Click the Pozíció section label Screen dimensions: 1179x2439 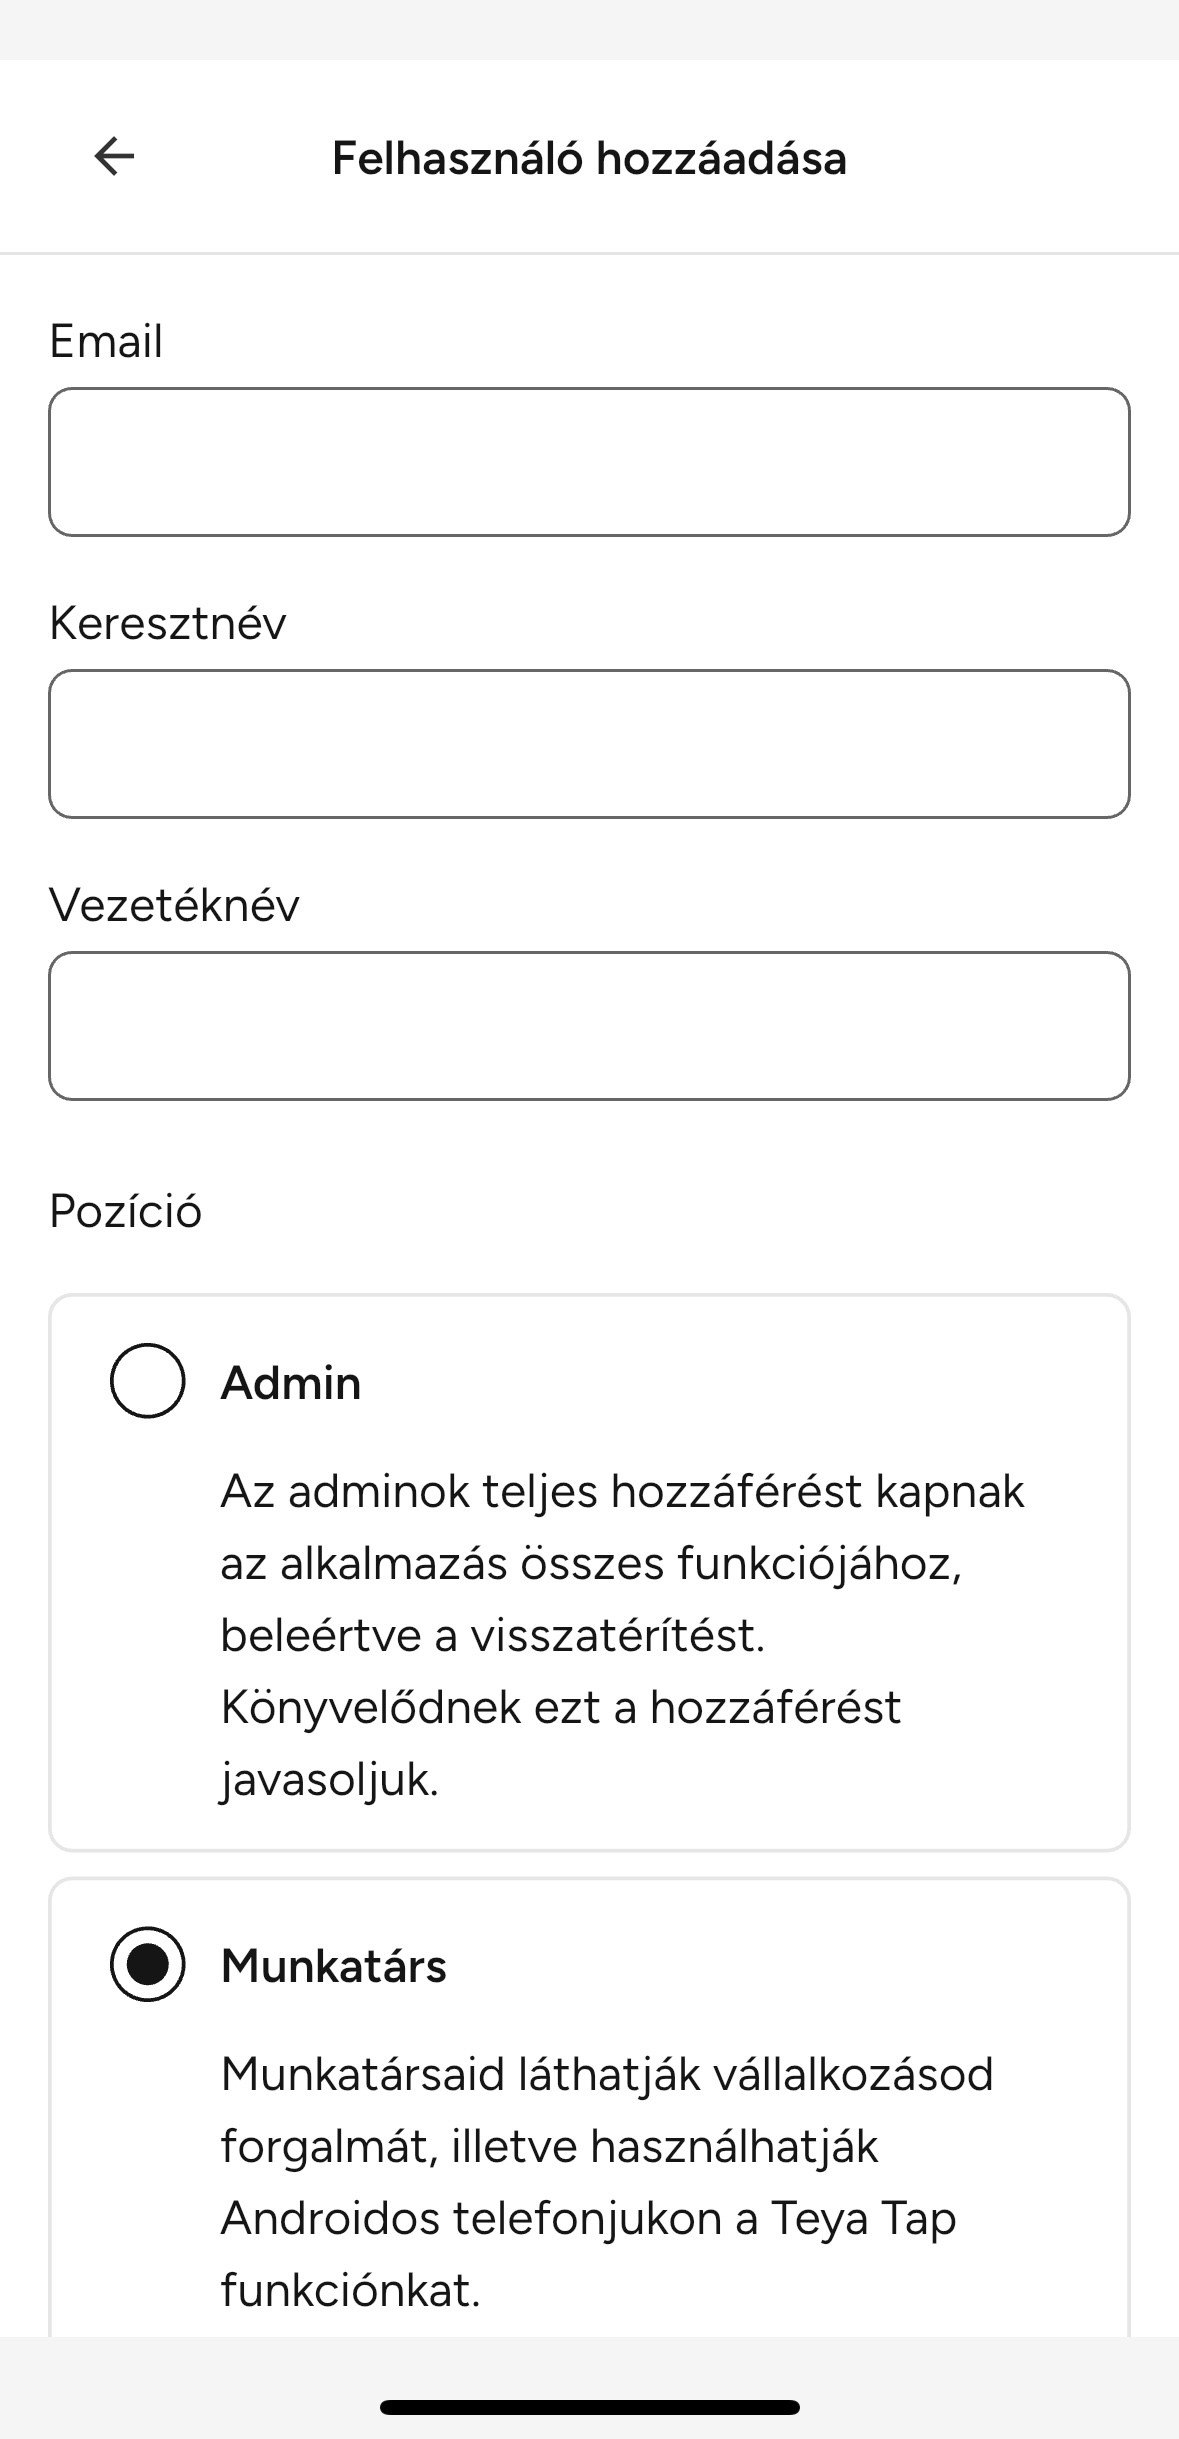125,1211
